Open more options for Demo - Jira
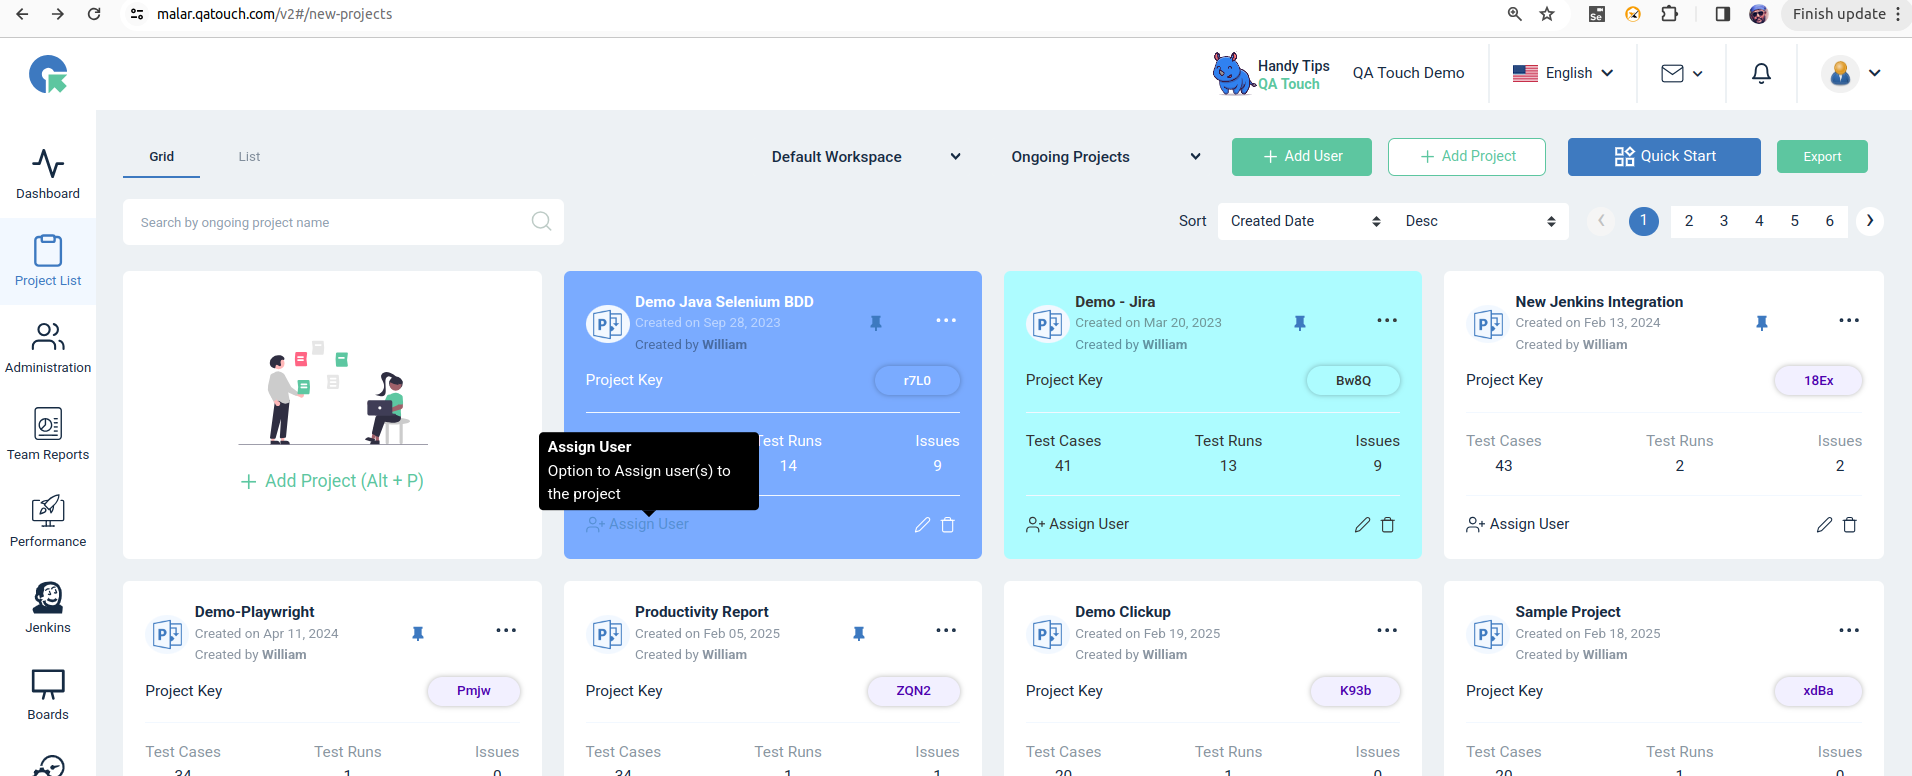1912x776 pixels. (x=1387, y=320)
